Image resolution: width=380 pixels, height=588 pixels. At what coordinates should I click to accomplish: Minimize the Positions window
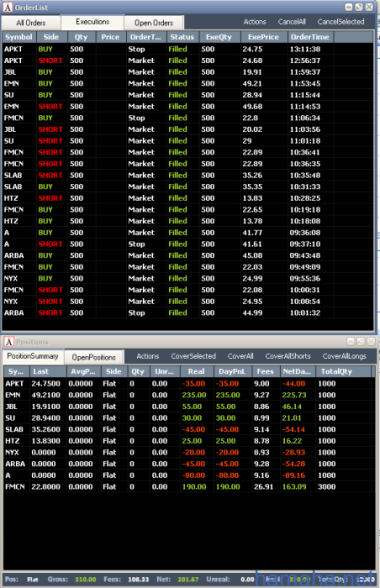(351, 341)
